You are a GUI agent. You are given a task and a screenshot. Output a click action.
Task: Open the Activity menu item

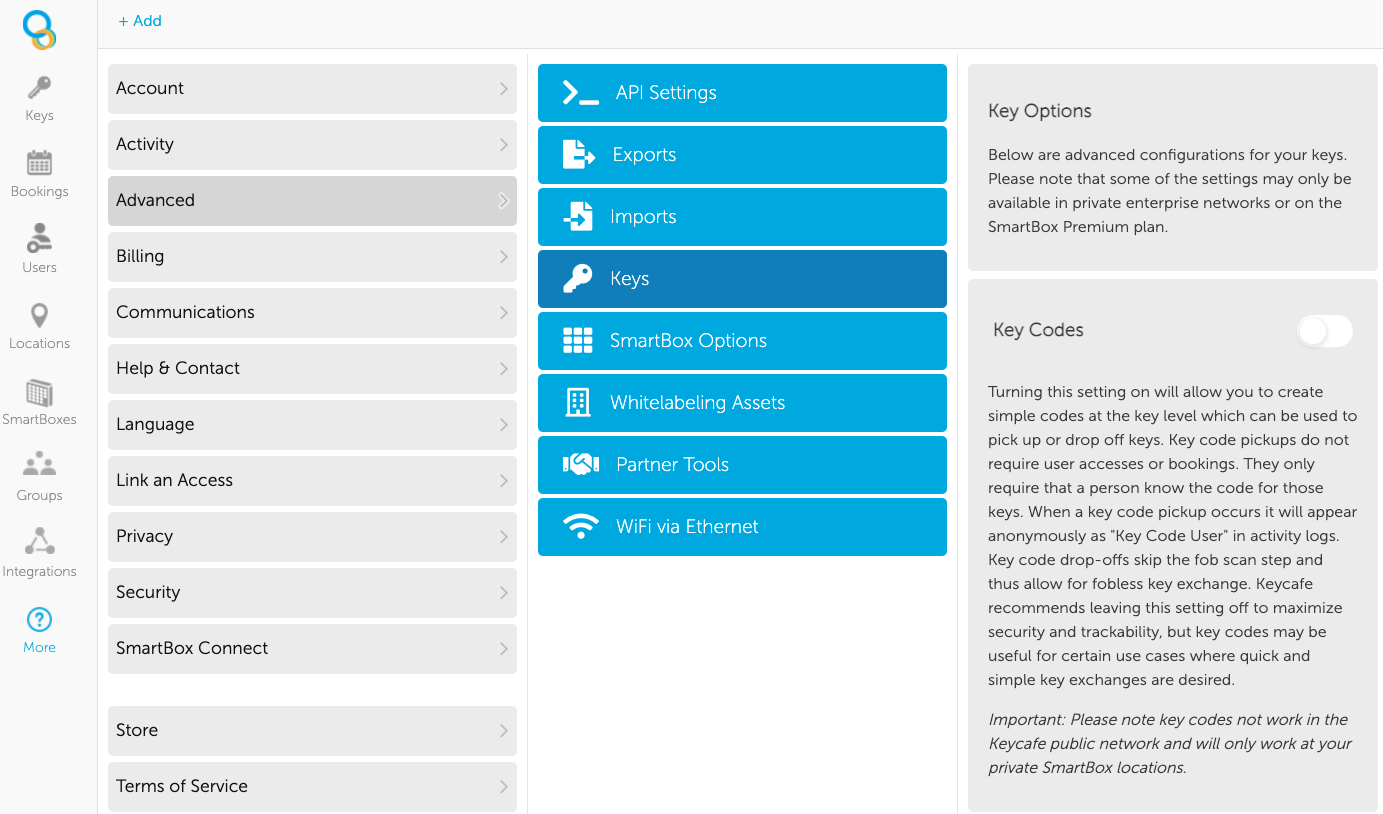[312, 145]
